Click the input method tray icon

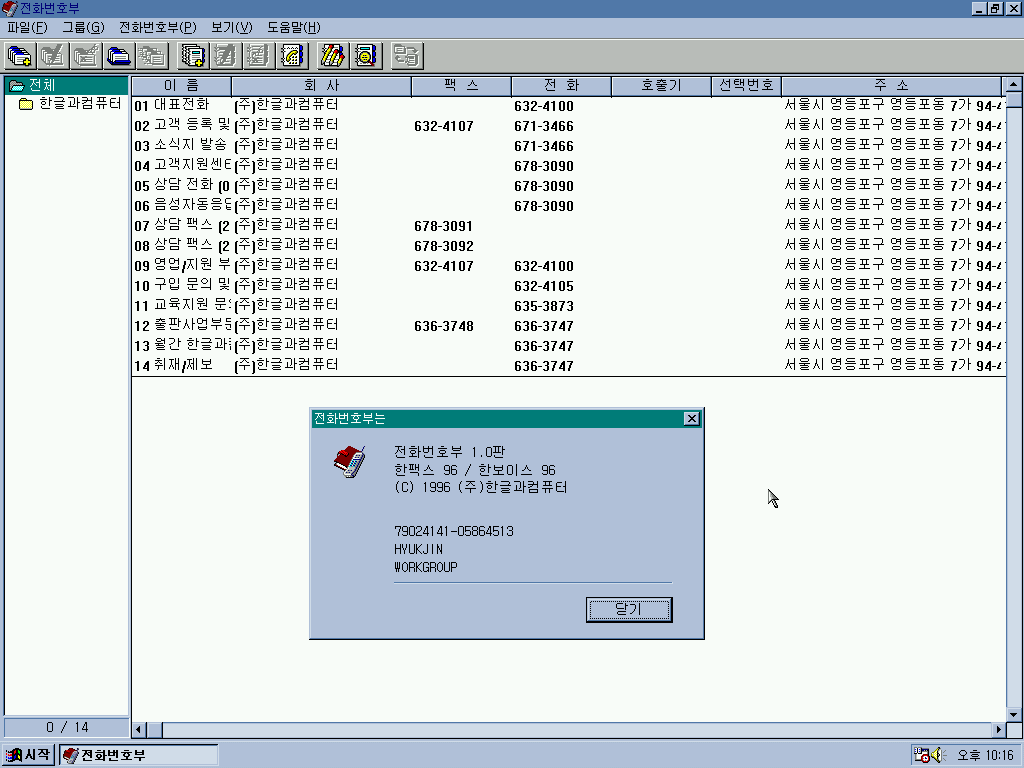(x=921, y=755)
